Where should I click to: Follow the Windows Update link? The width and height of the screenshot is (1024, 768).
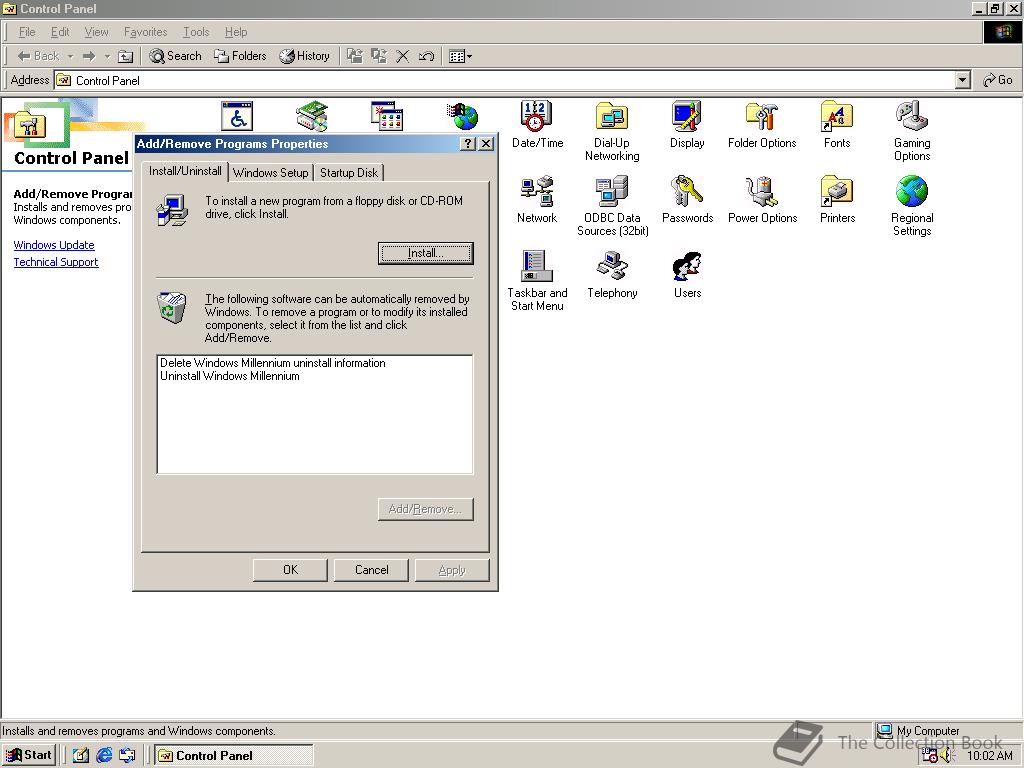tap(54, 245)
